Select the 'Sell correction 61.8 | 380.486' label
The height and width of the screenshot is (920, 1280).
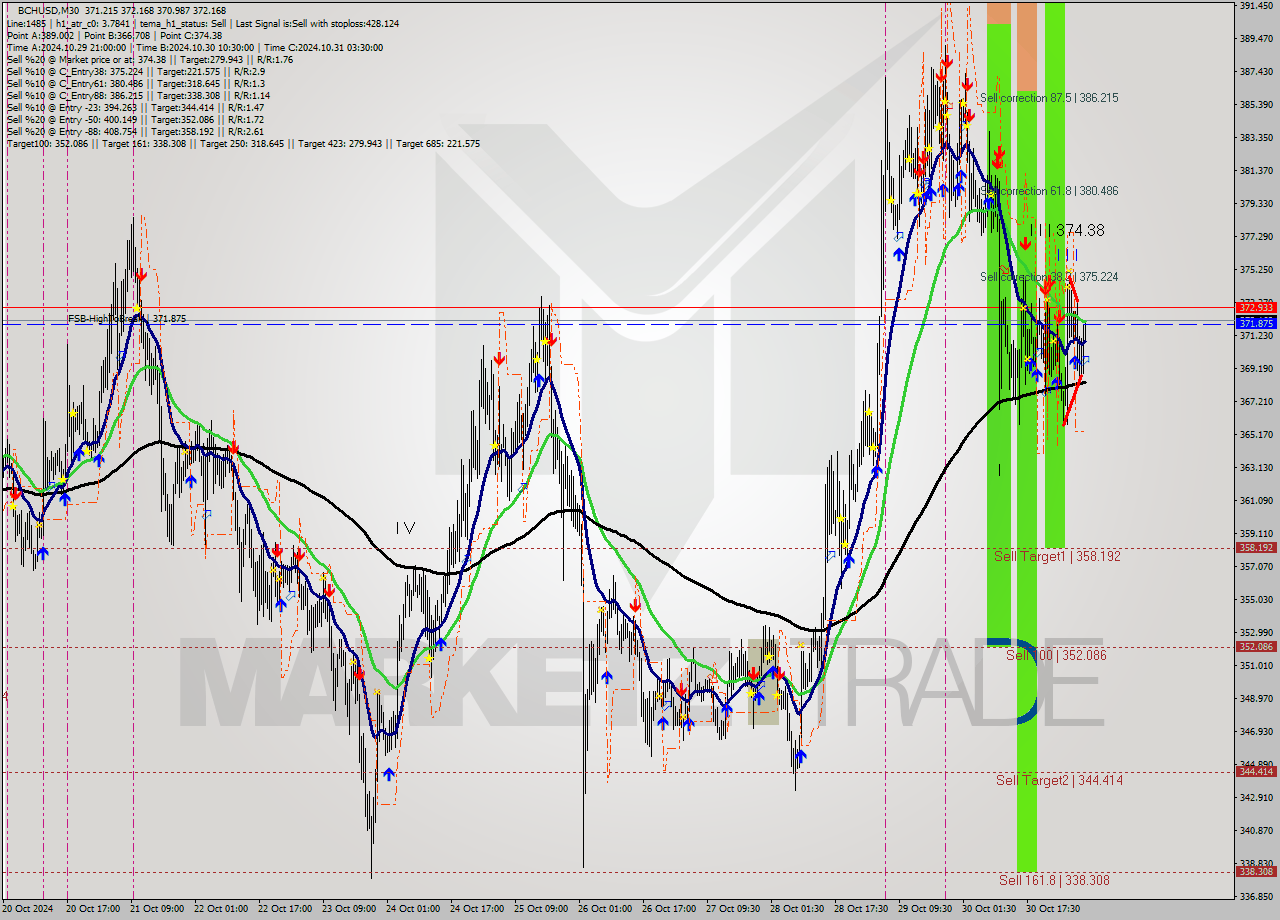tap(1049, 191)
